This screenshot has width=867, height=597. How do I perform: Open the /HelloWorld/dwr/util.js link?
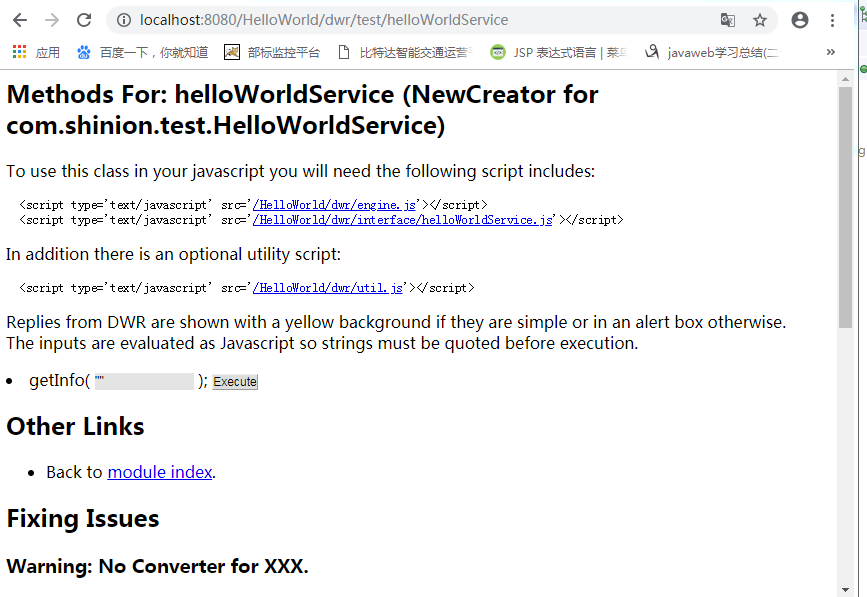[327, 288]
